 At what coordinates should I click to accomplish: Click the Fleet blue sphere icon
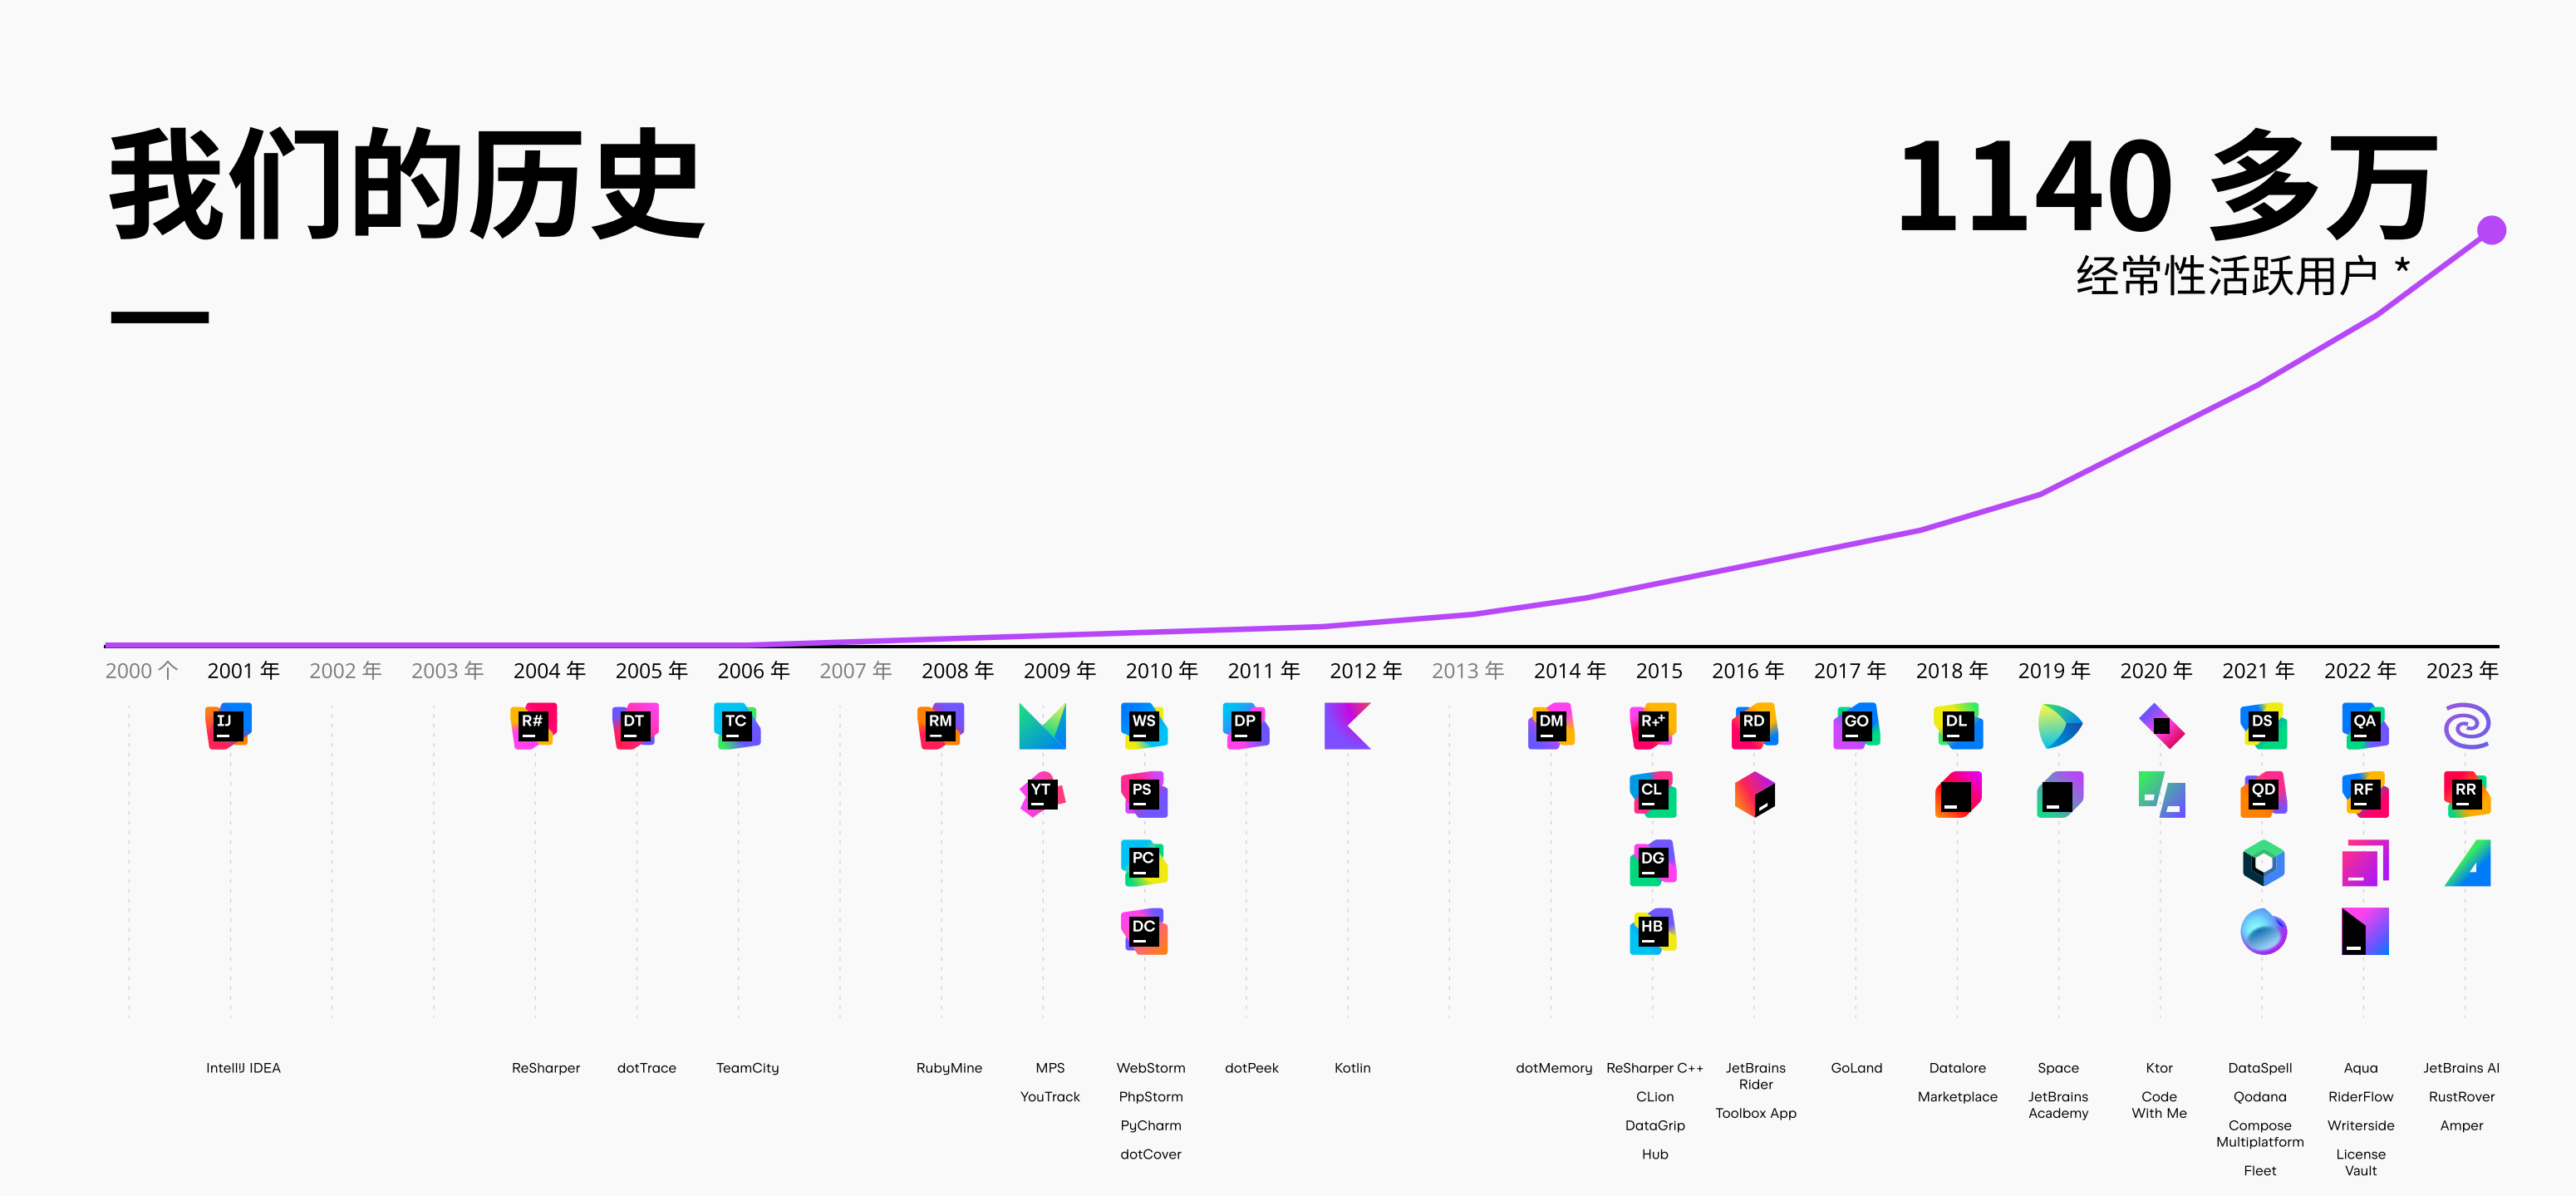(2263, 932)
